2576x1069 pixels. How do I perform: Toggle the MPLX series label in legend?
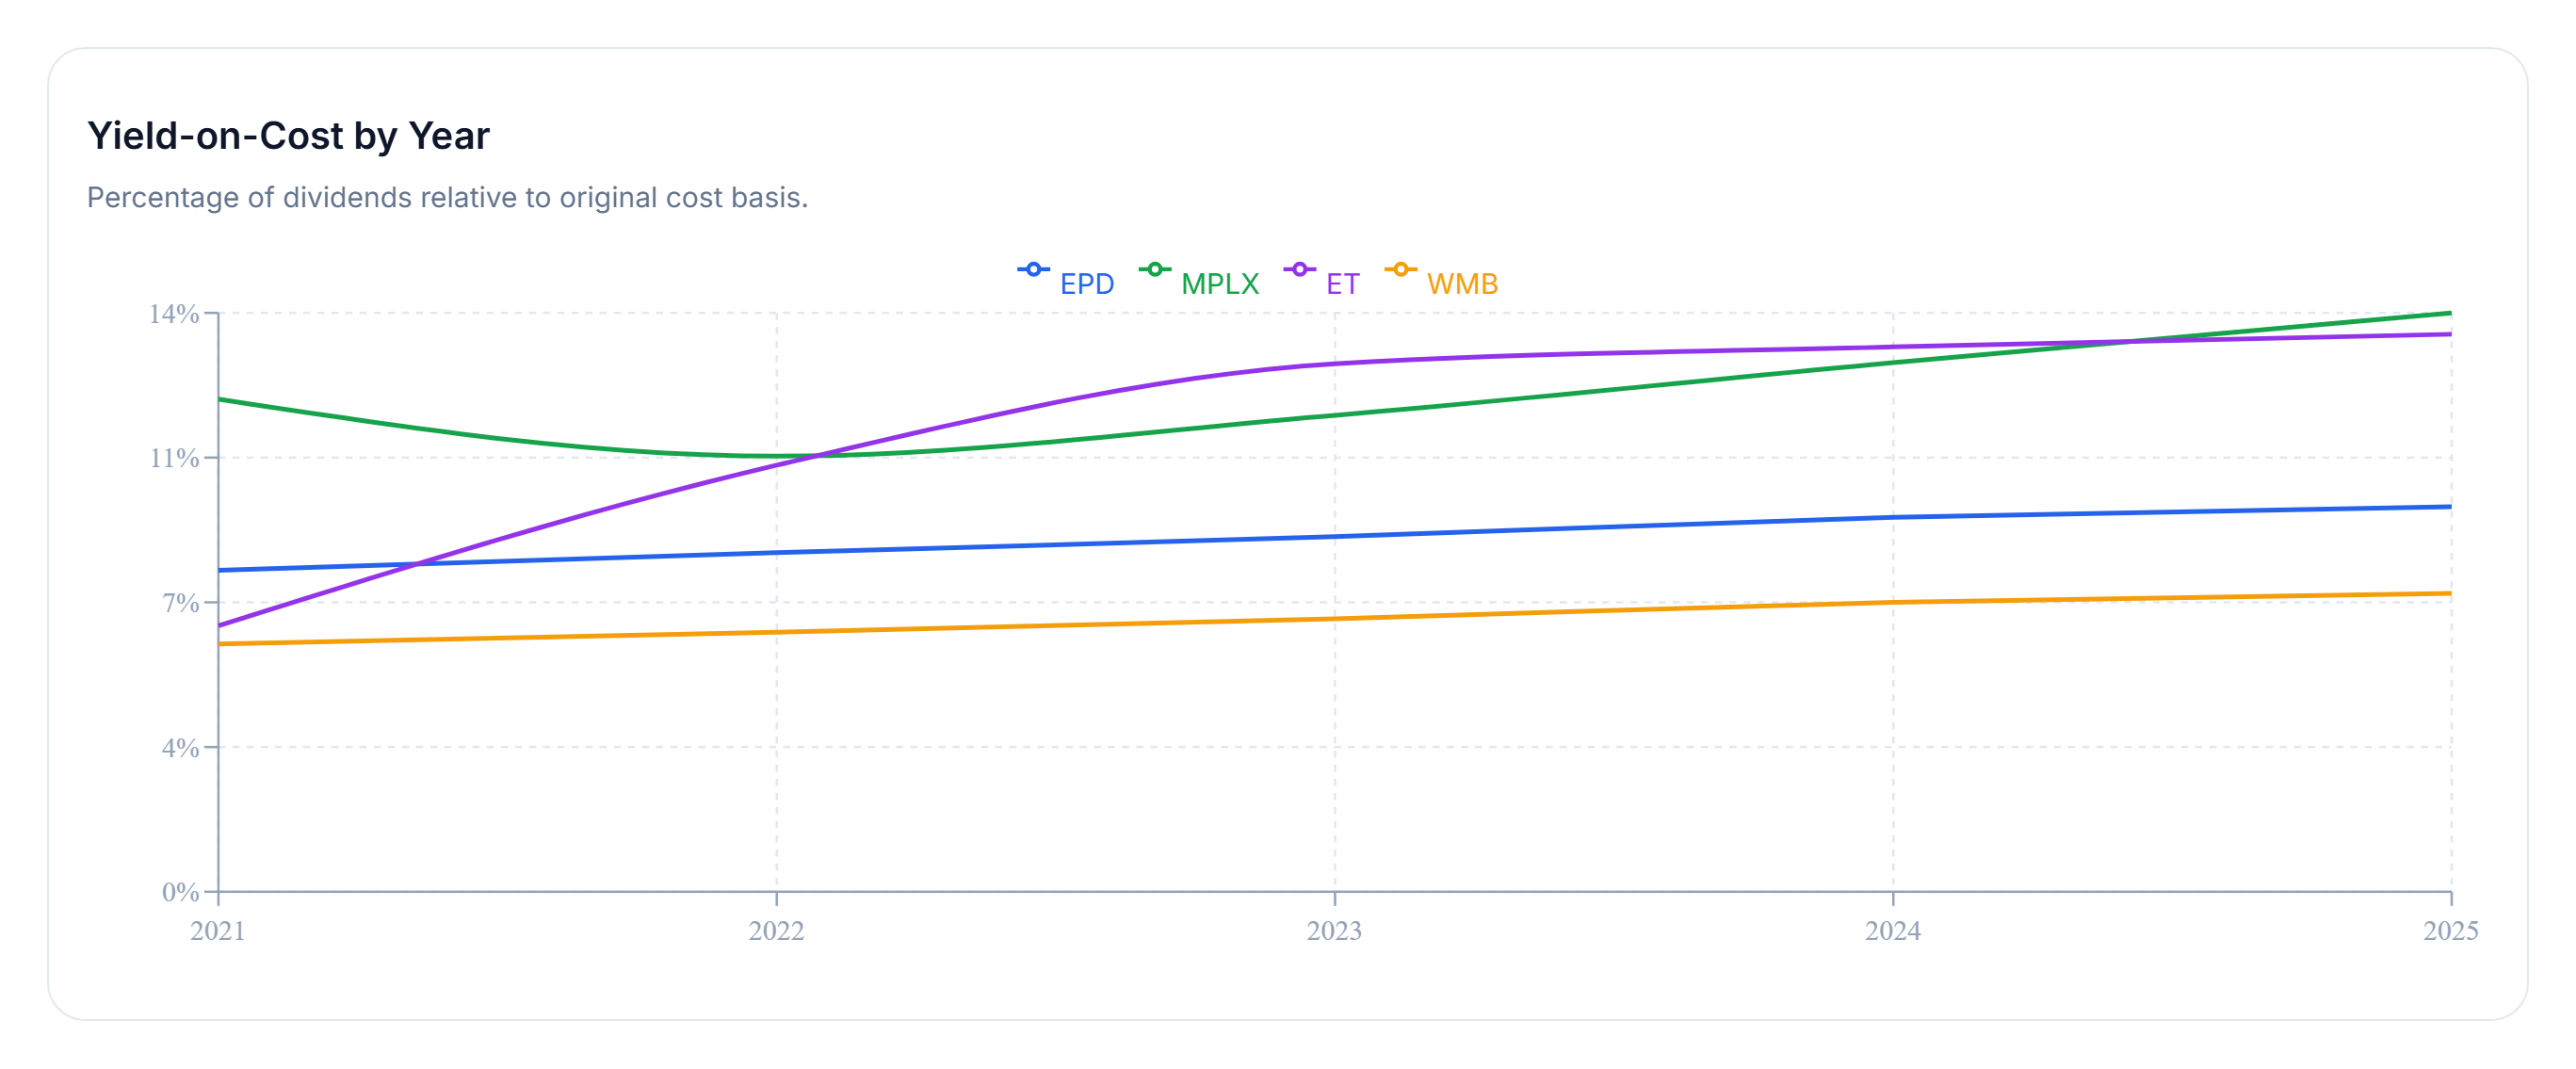pyautogui.click(x=1219, y=284)
